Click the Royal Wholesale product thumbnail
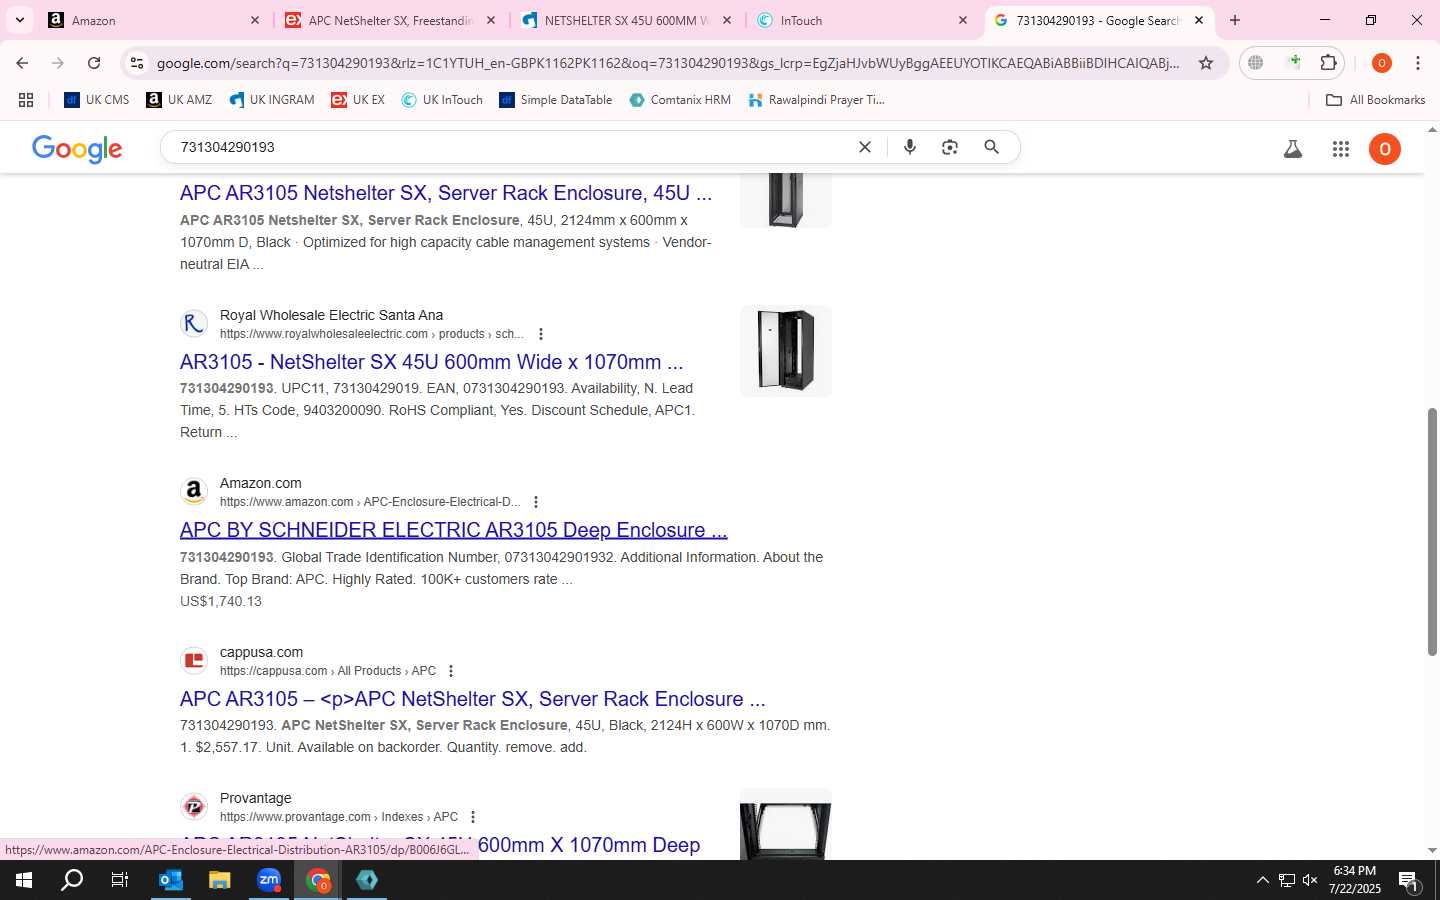The image size is (1440, 900). tap(786, 351)
